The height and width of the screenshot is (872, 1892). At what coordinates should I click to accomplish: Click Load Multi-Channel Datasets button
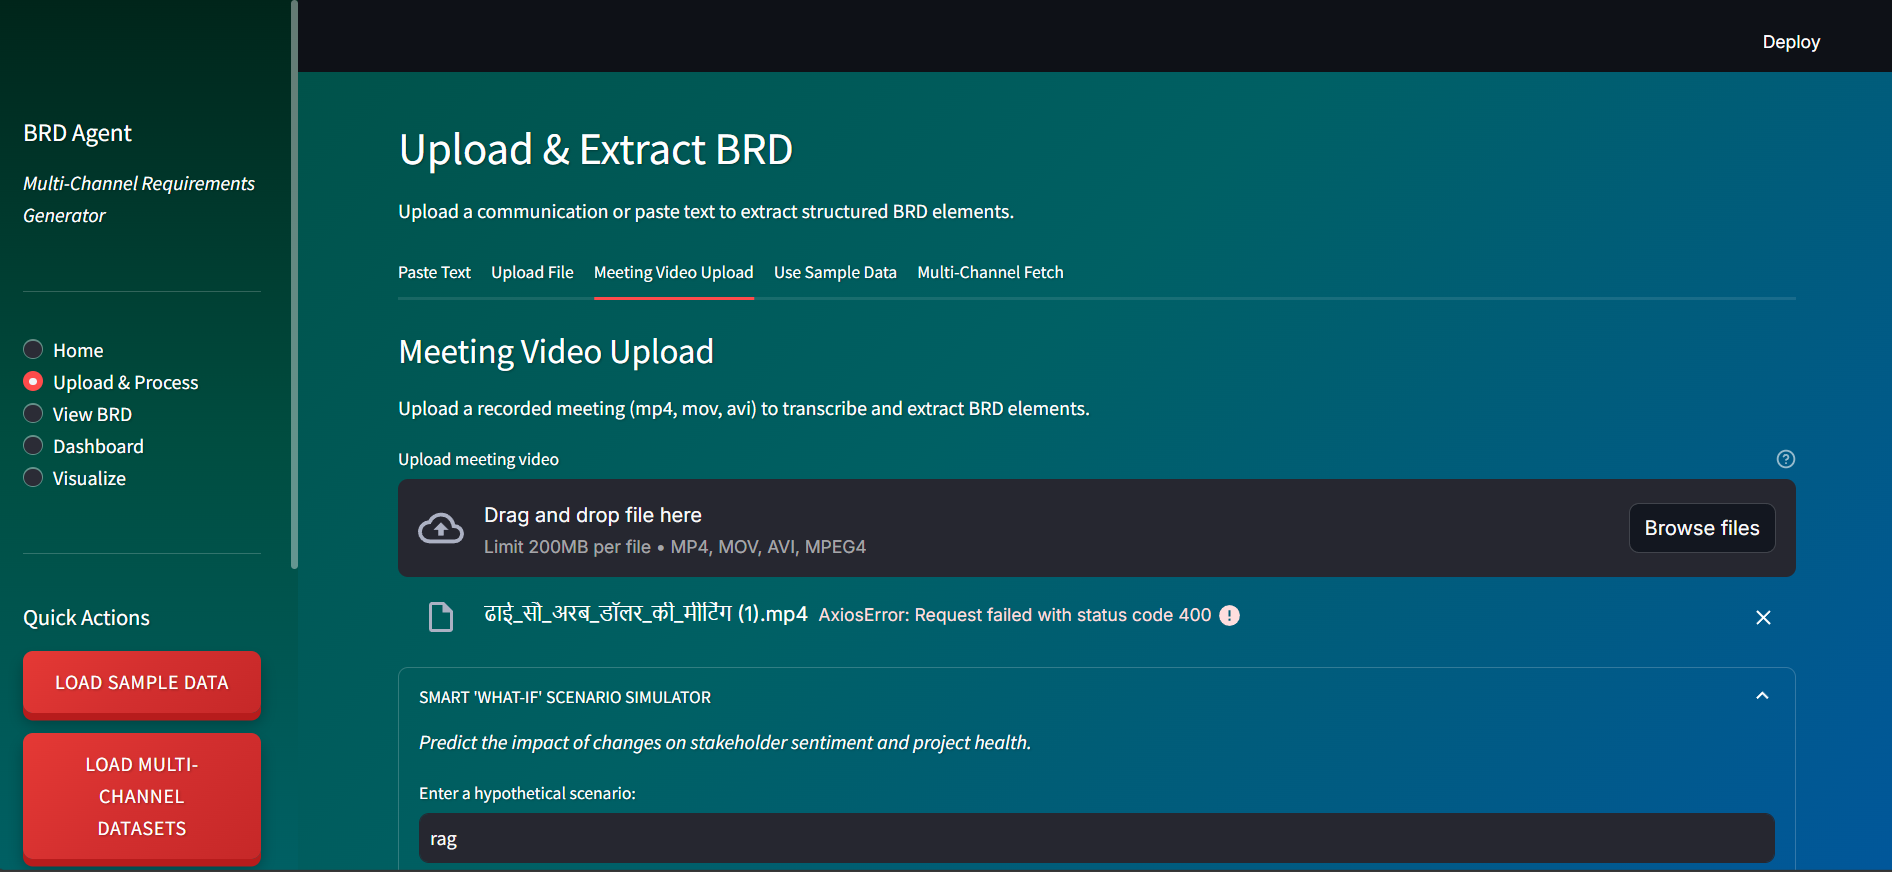(142, 796)
